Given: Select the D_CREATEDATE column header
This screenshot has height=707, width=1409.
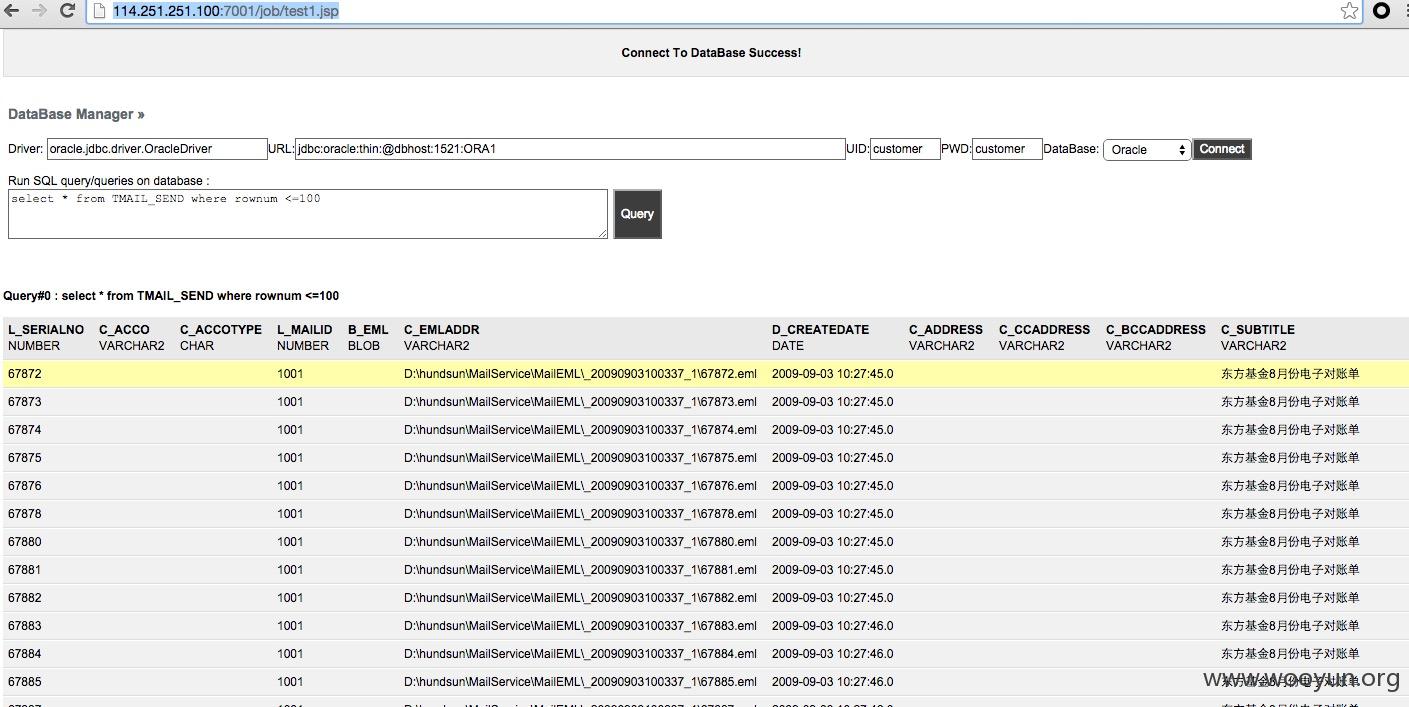Looking at the screenshot, I should click(821, 330).
